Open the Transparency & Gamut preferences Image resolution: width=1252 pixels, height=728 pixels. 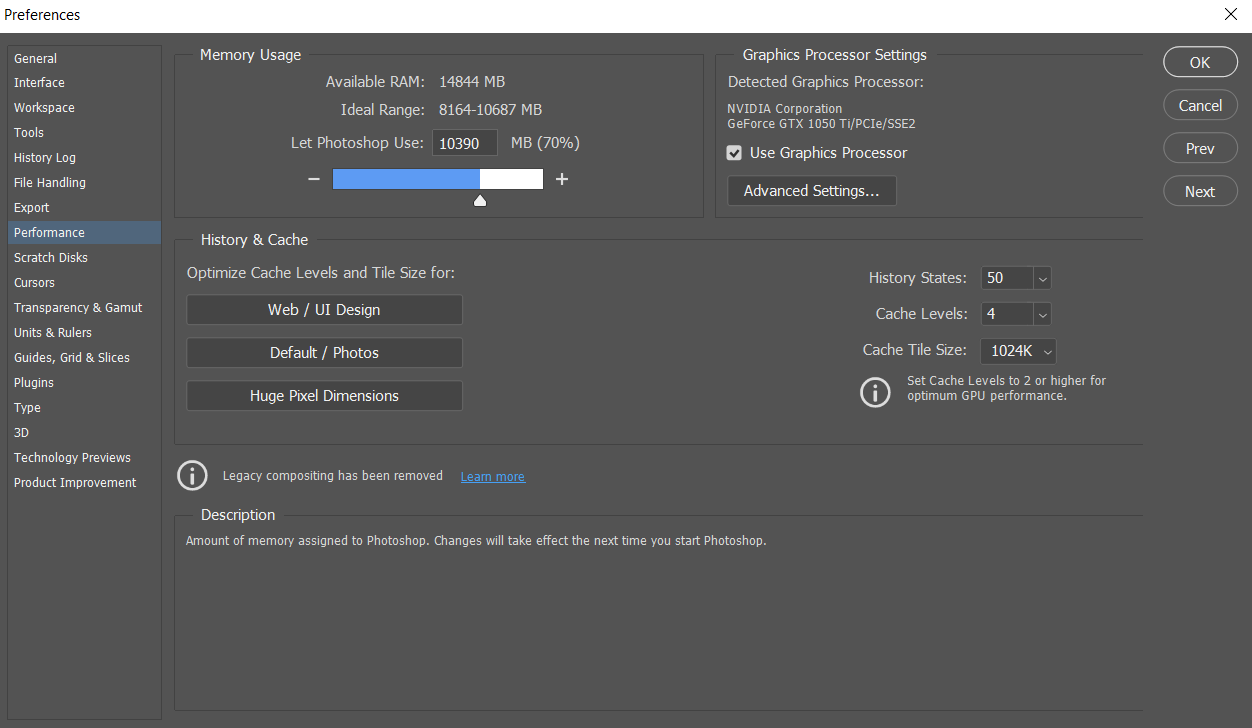tap(78, 307)
